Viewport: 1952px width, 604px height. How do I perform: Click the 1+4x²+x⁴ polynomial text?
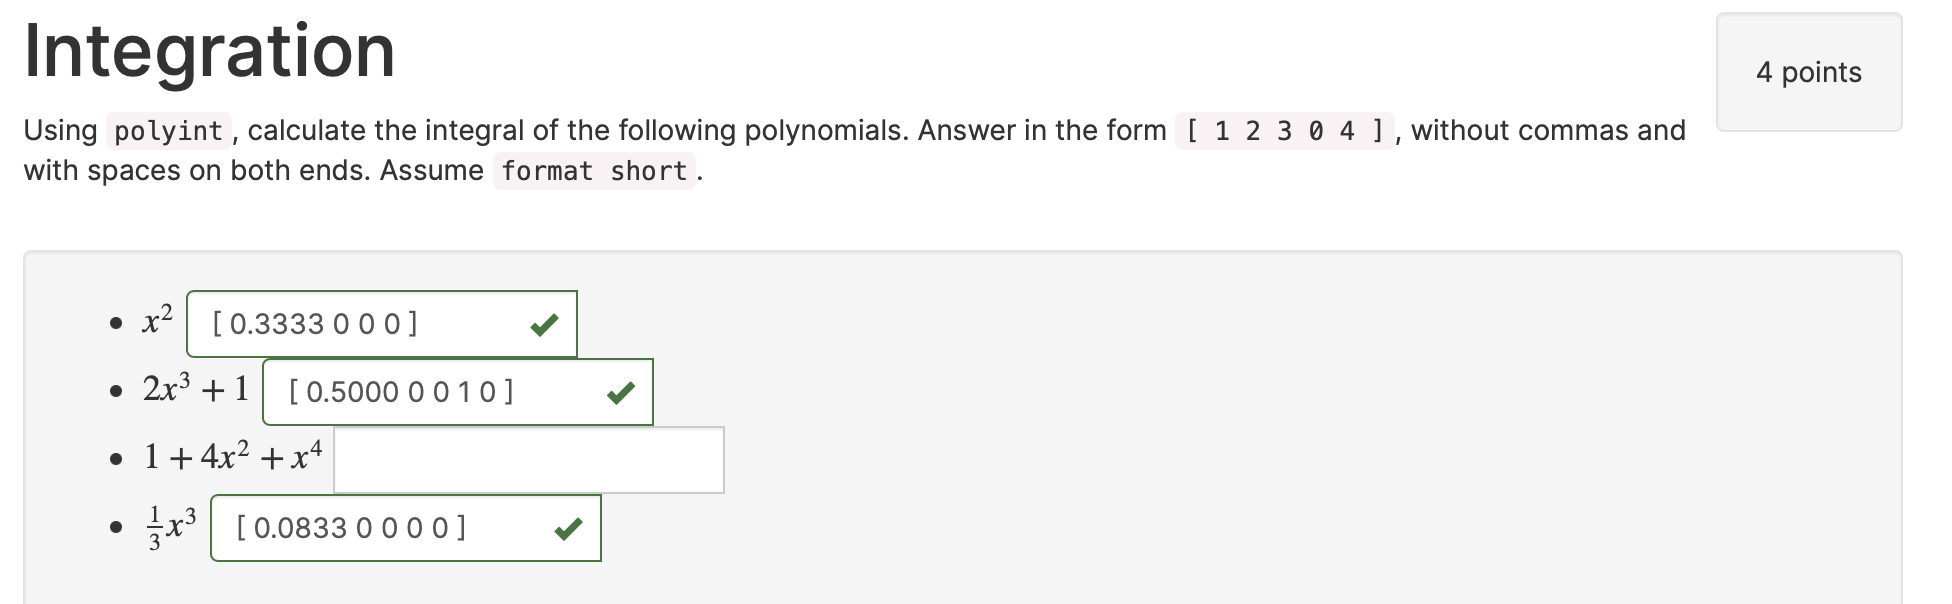(x=232, y=456)
